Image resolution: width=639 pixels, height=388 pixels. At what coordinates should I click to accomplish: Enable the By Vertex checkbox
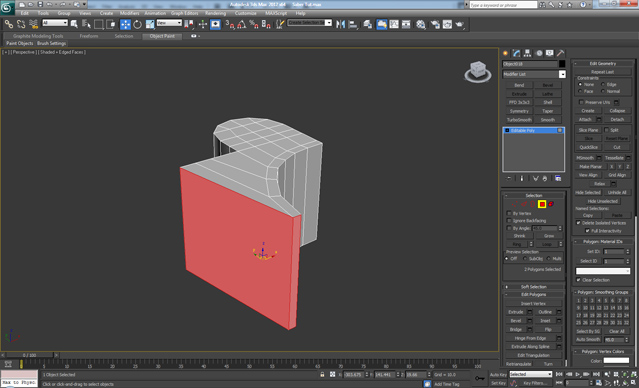[x=509, y=213]
